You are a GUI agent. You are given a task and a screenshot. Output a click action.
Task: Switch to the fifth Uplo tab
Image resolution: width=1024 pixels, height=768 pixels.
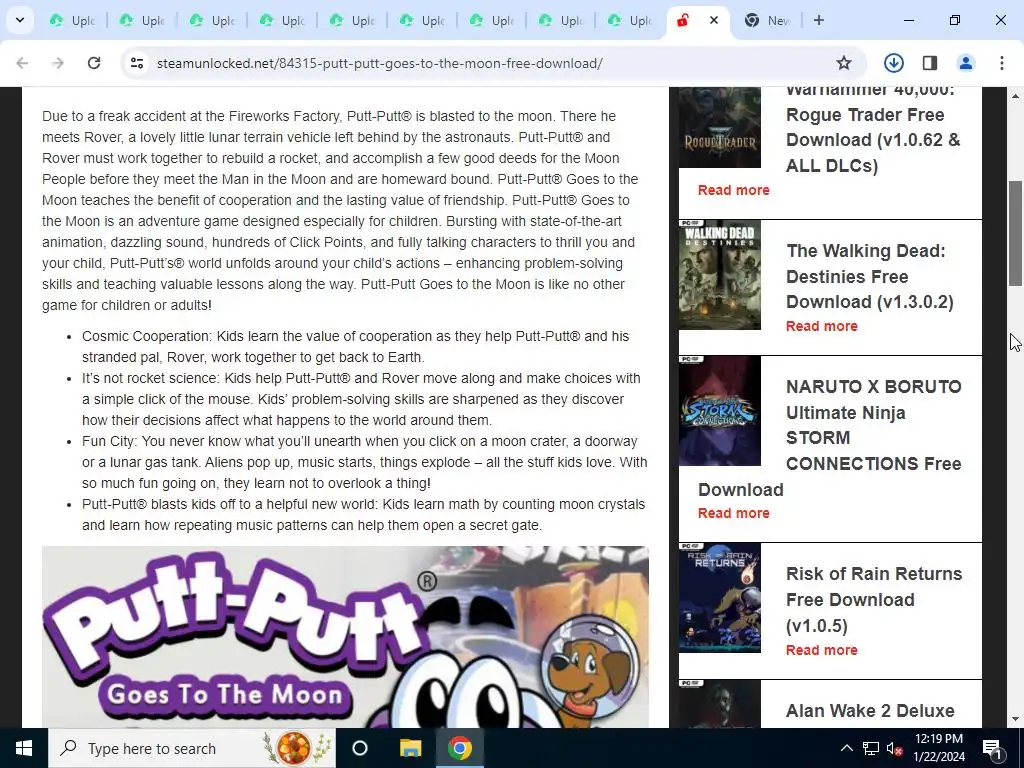point(353,20)
